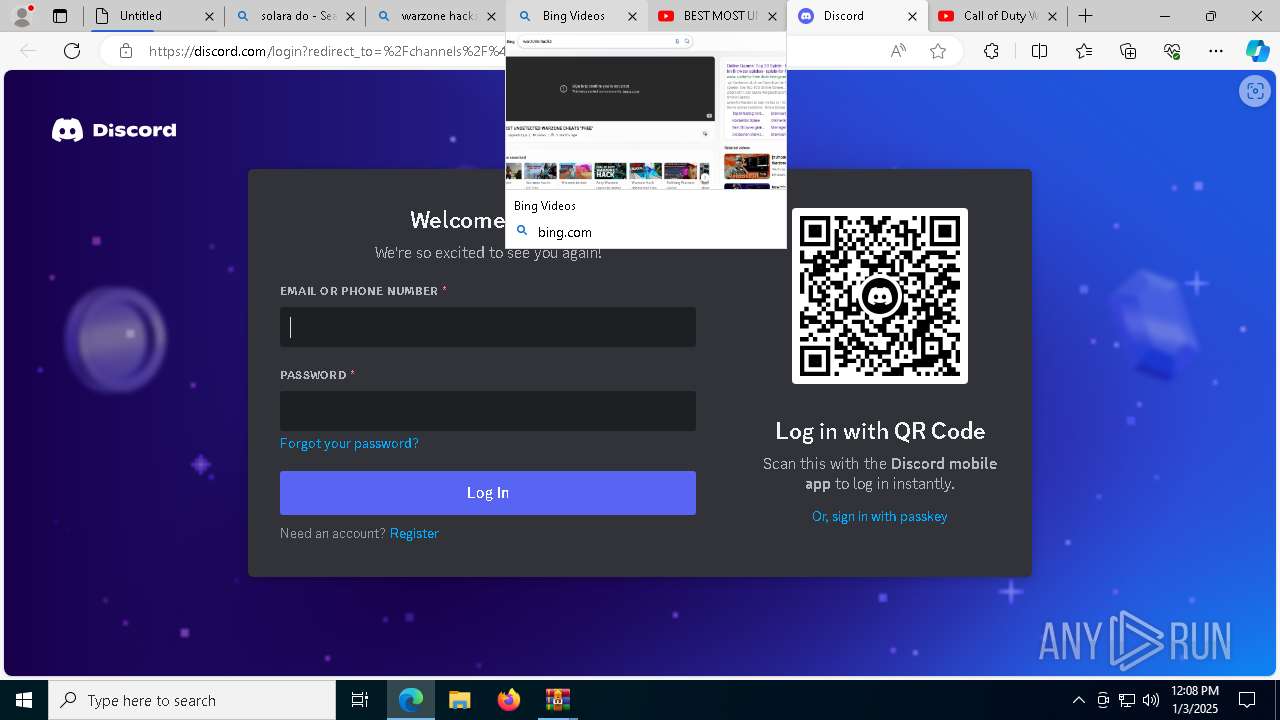1280x720 pixels.
Task: Click Forgot your password link
Action: (x=349, y=443)
